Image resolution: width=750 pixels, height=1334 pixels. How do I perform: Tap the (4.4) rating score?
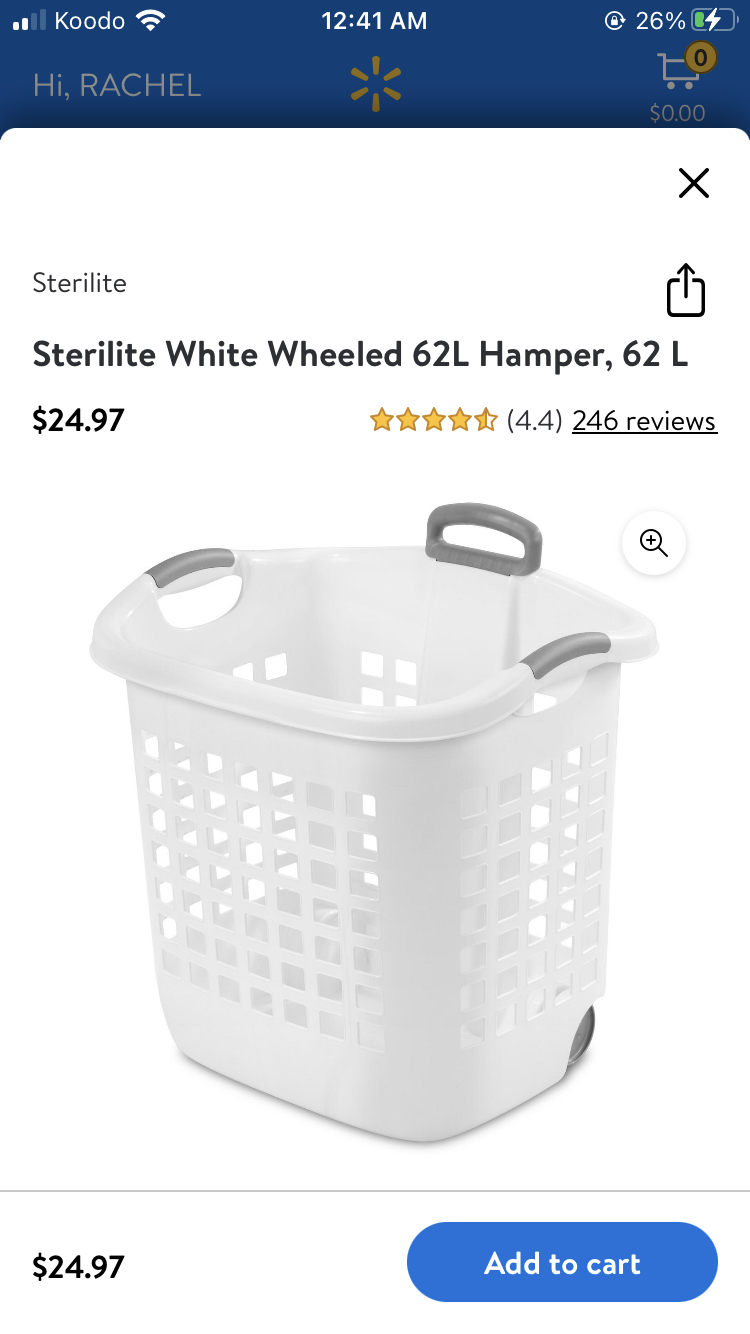(x=535, y=421)
